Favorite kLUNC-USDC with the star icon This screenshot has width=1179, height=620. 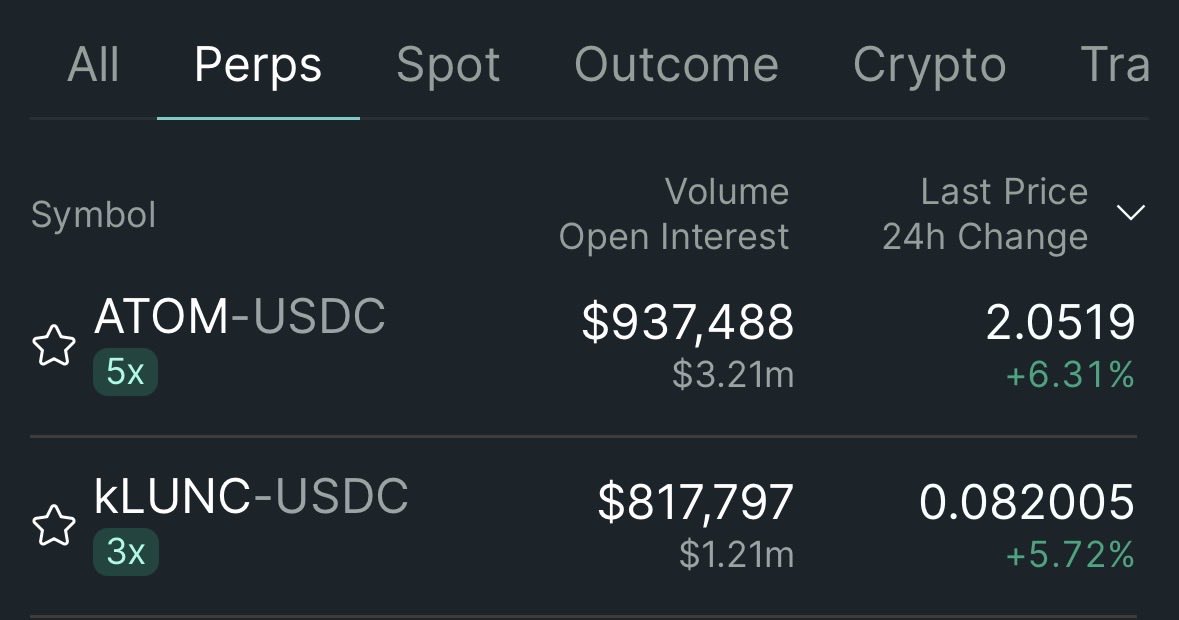[54, 525]
